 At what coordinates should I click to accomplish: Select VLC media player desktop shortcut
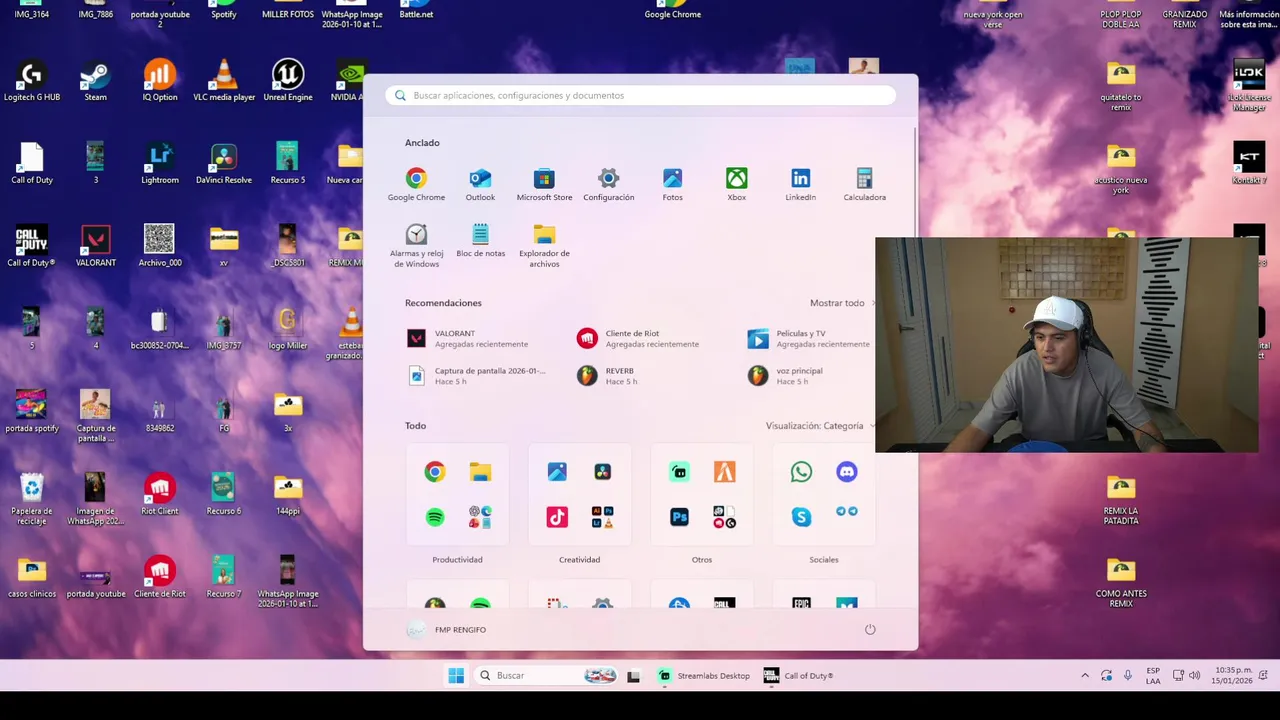224,82
